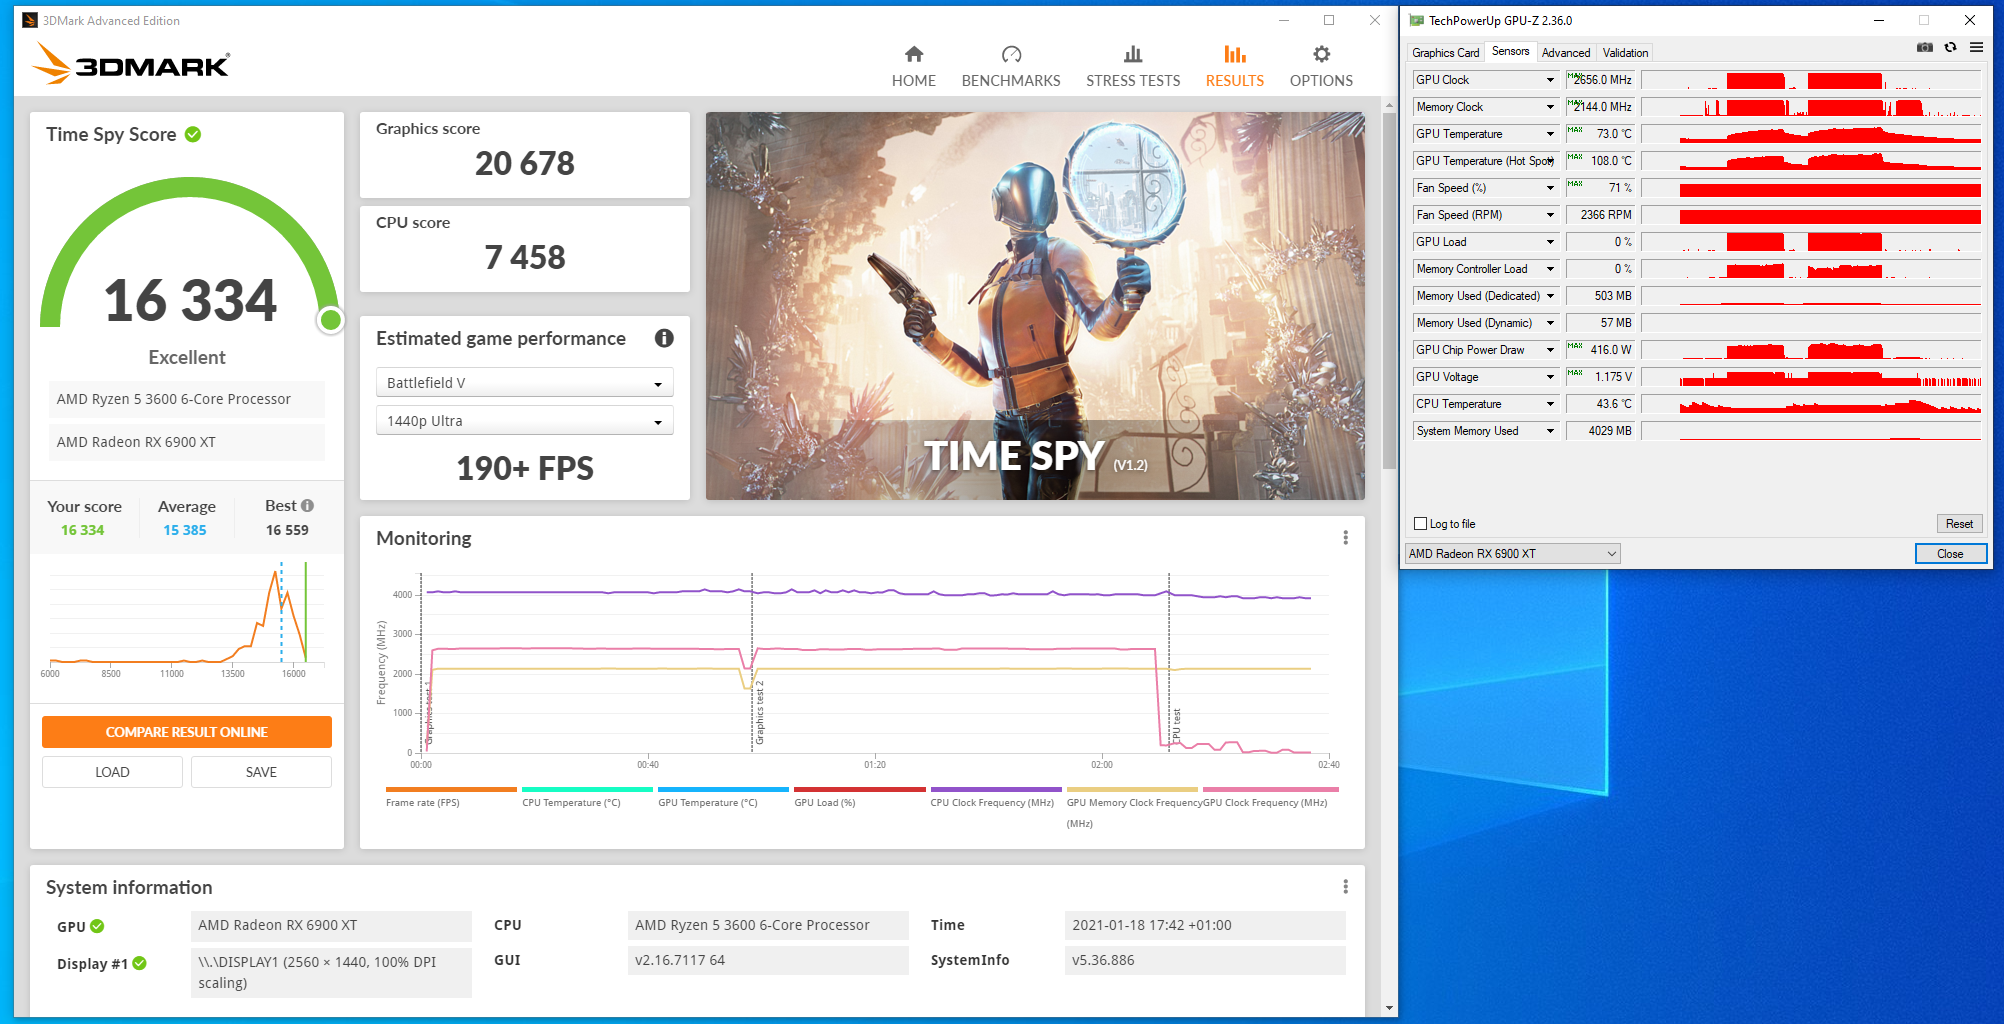Viewport: 2004px width, 1024px height.
Task: Click info icon beside Estimated game performance
Action: pos(664,338)
